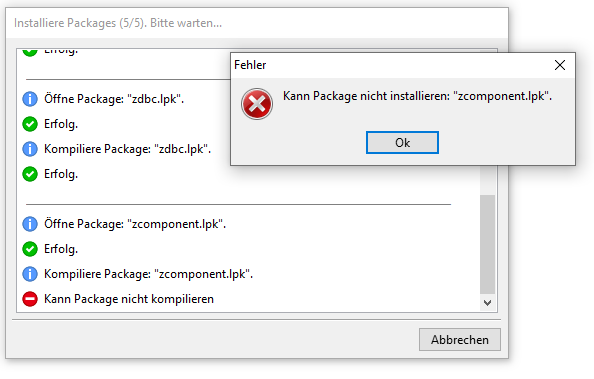Cancel installation with Abbrechen button

pyautogui.click(x=460, y=340)
